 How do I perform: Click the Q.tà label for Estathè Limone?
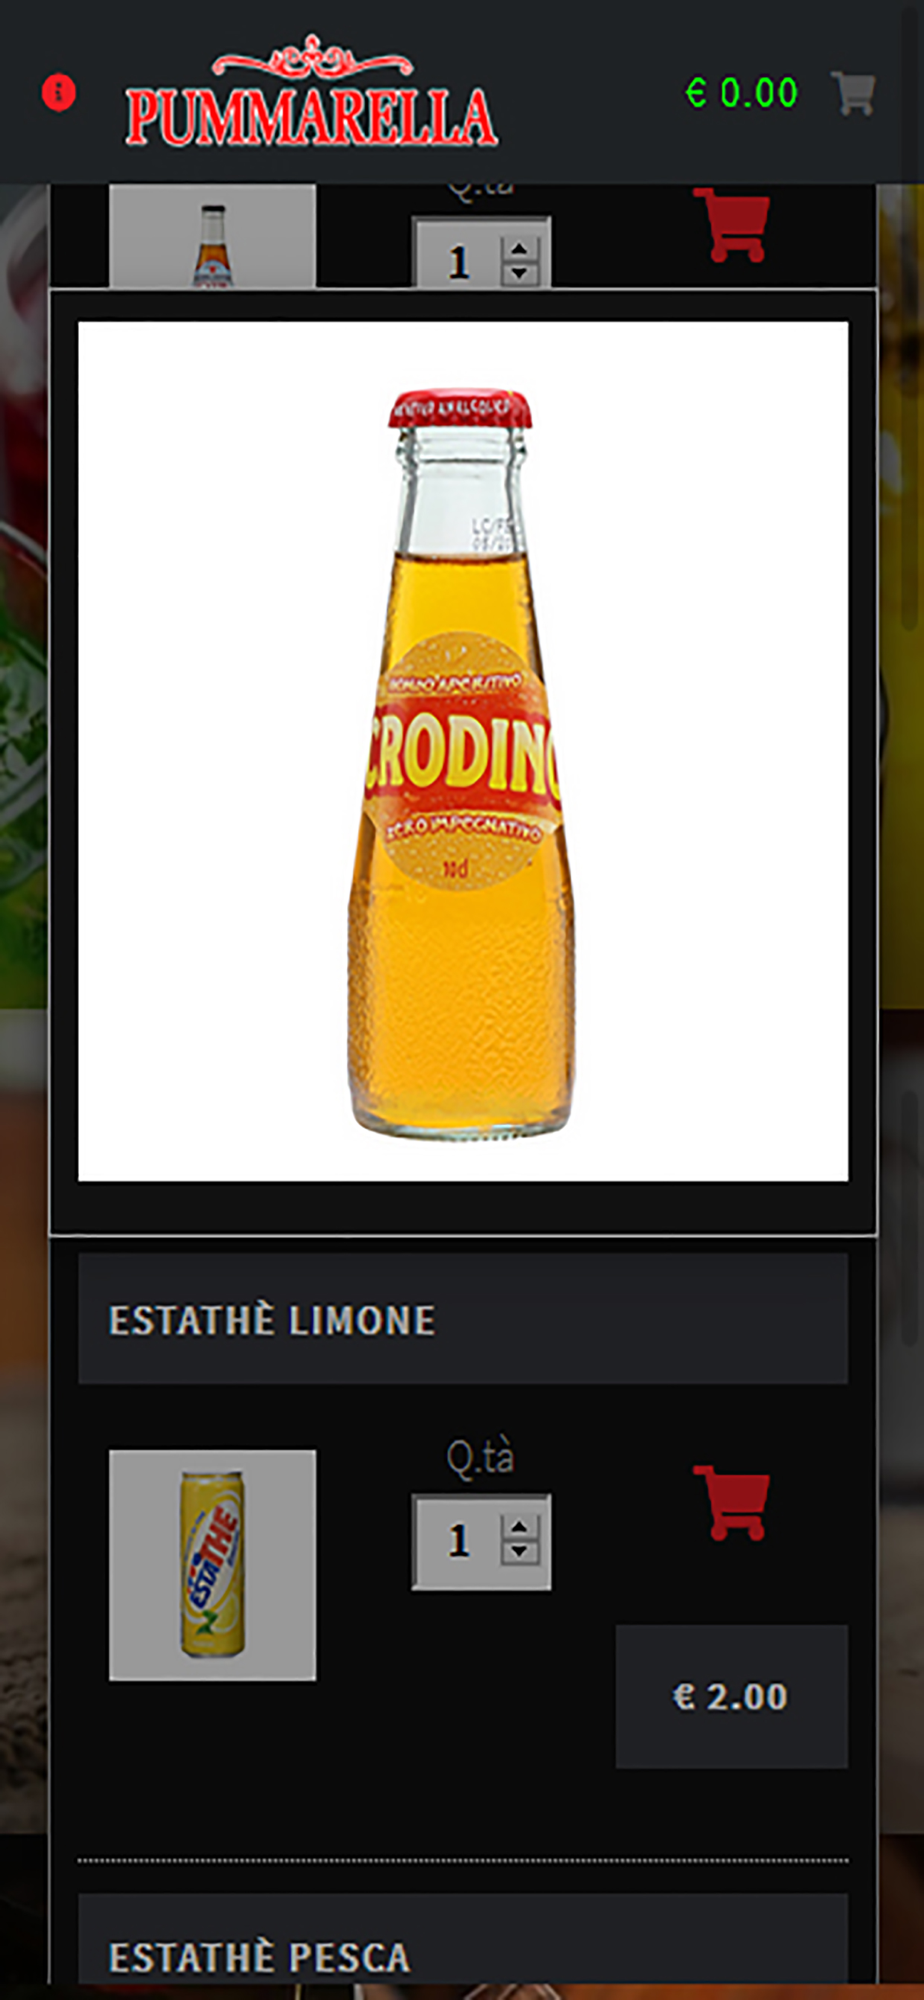481,1457
